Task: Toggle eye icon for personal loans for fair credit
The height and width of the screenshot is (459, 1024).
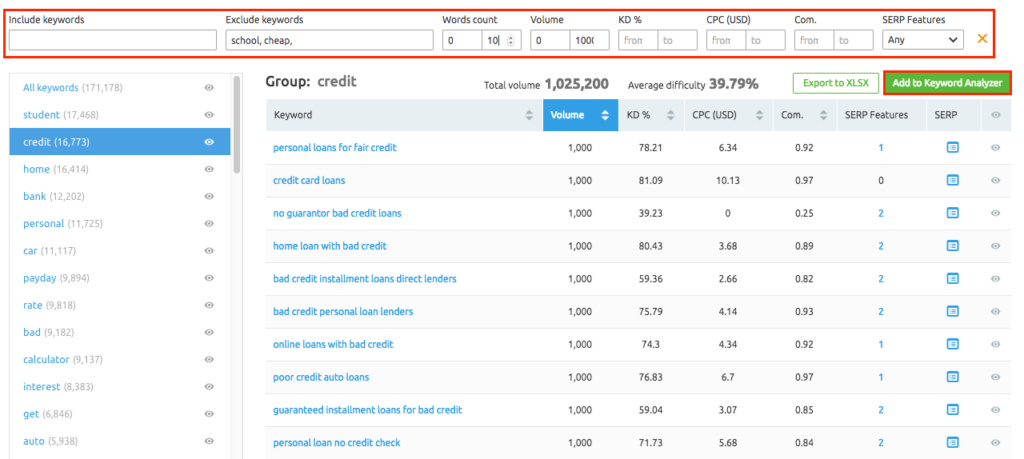Action: 995,148
